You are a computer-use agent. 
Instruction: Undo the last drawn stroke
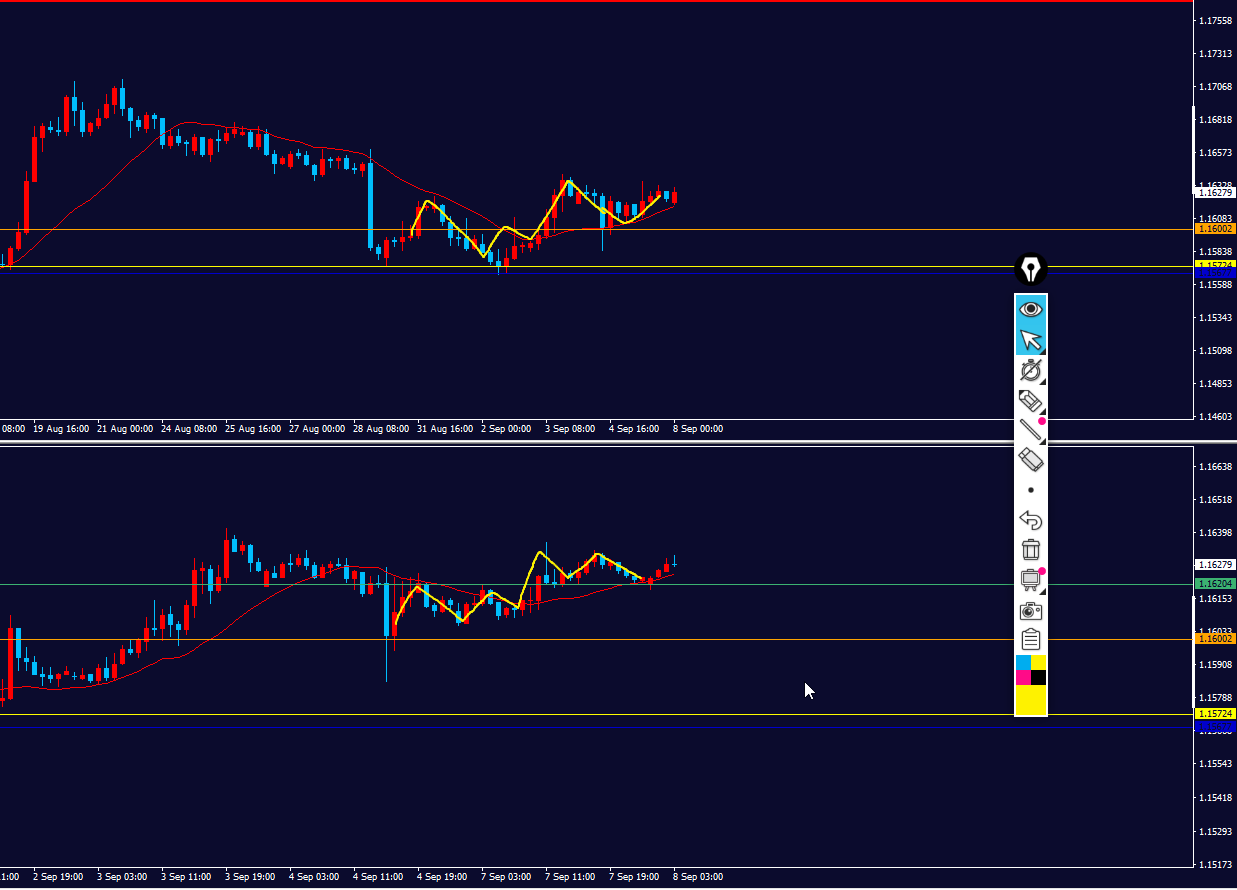[x=1031, y=520]
